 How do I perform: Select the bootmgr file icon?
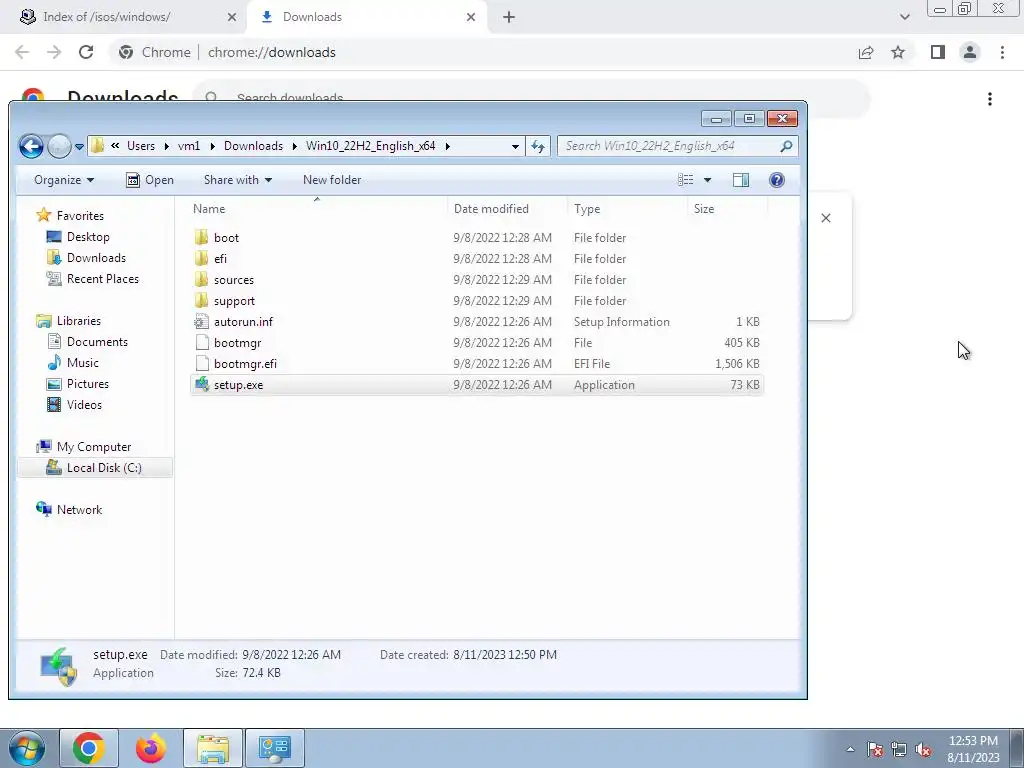tap(202, 343)
